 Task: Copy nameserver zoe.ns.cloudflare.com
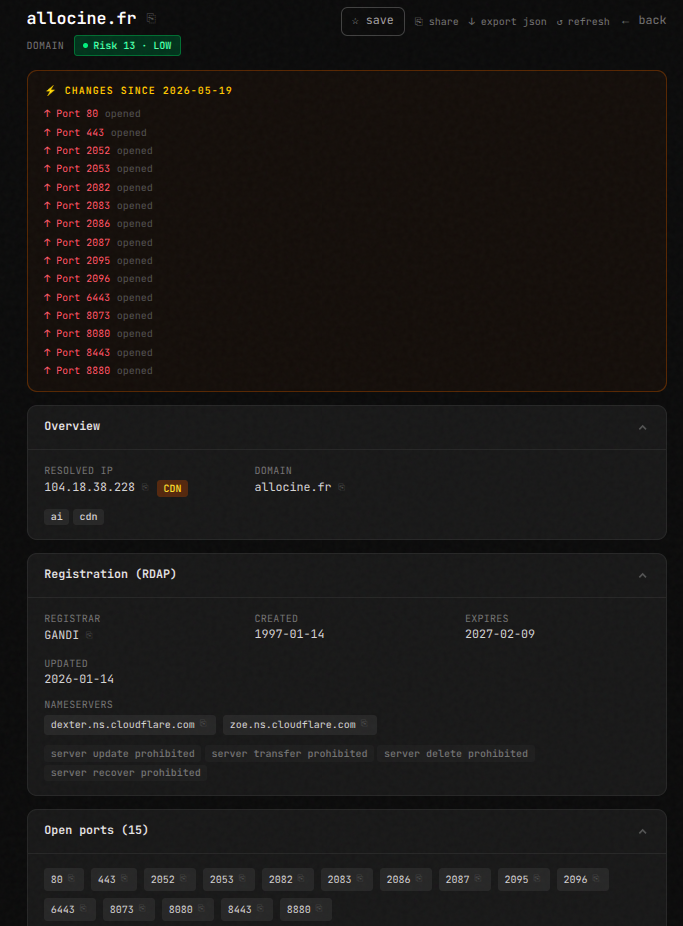point(364,723)
